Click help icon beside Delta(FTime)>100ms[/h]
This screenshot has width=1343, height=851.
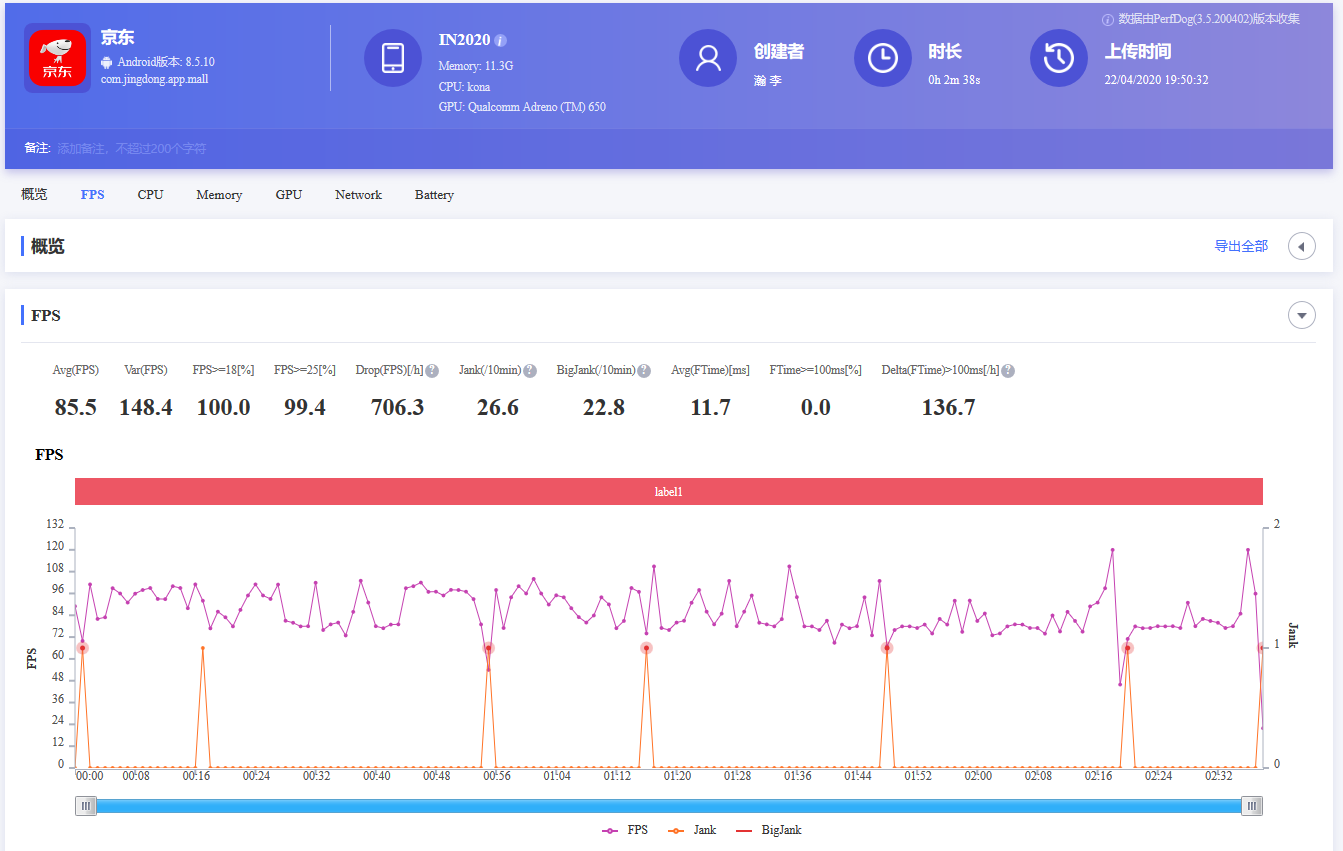[x=1008, y=371]
